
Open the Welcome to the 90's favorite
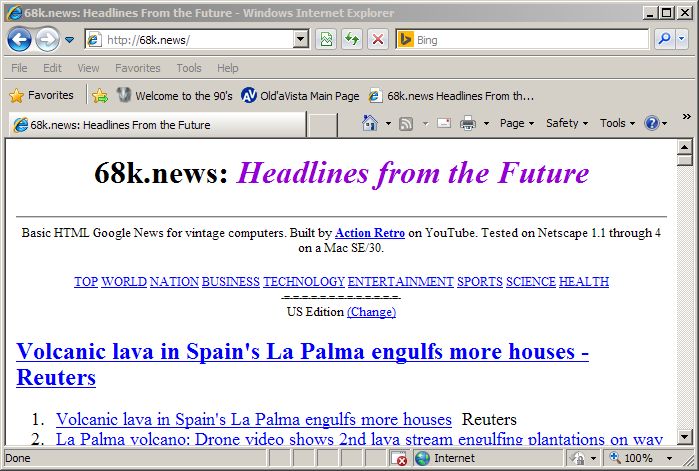point(174,96)
